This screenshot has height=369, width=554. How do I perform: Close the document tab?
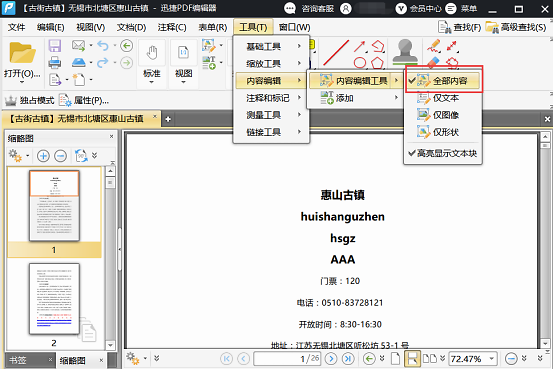155,116
